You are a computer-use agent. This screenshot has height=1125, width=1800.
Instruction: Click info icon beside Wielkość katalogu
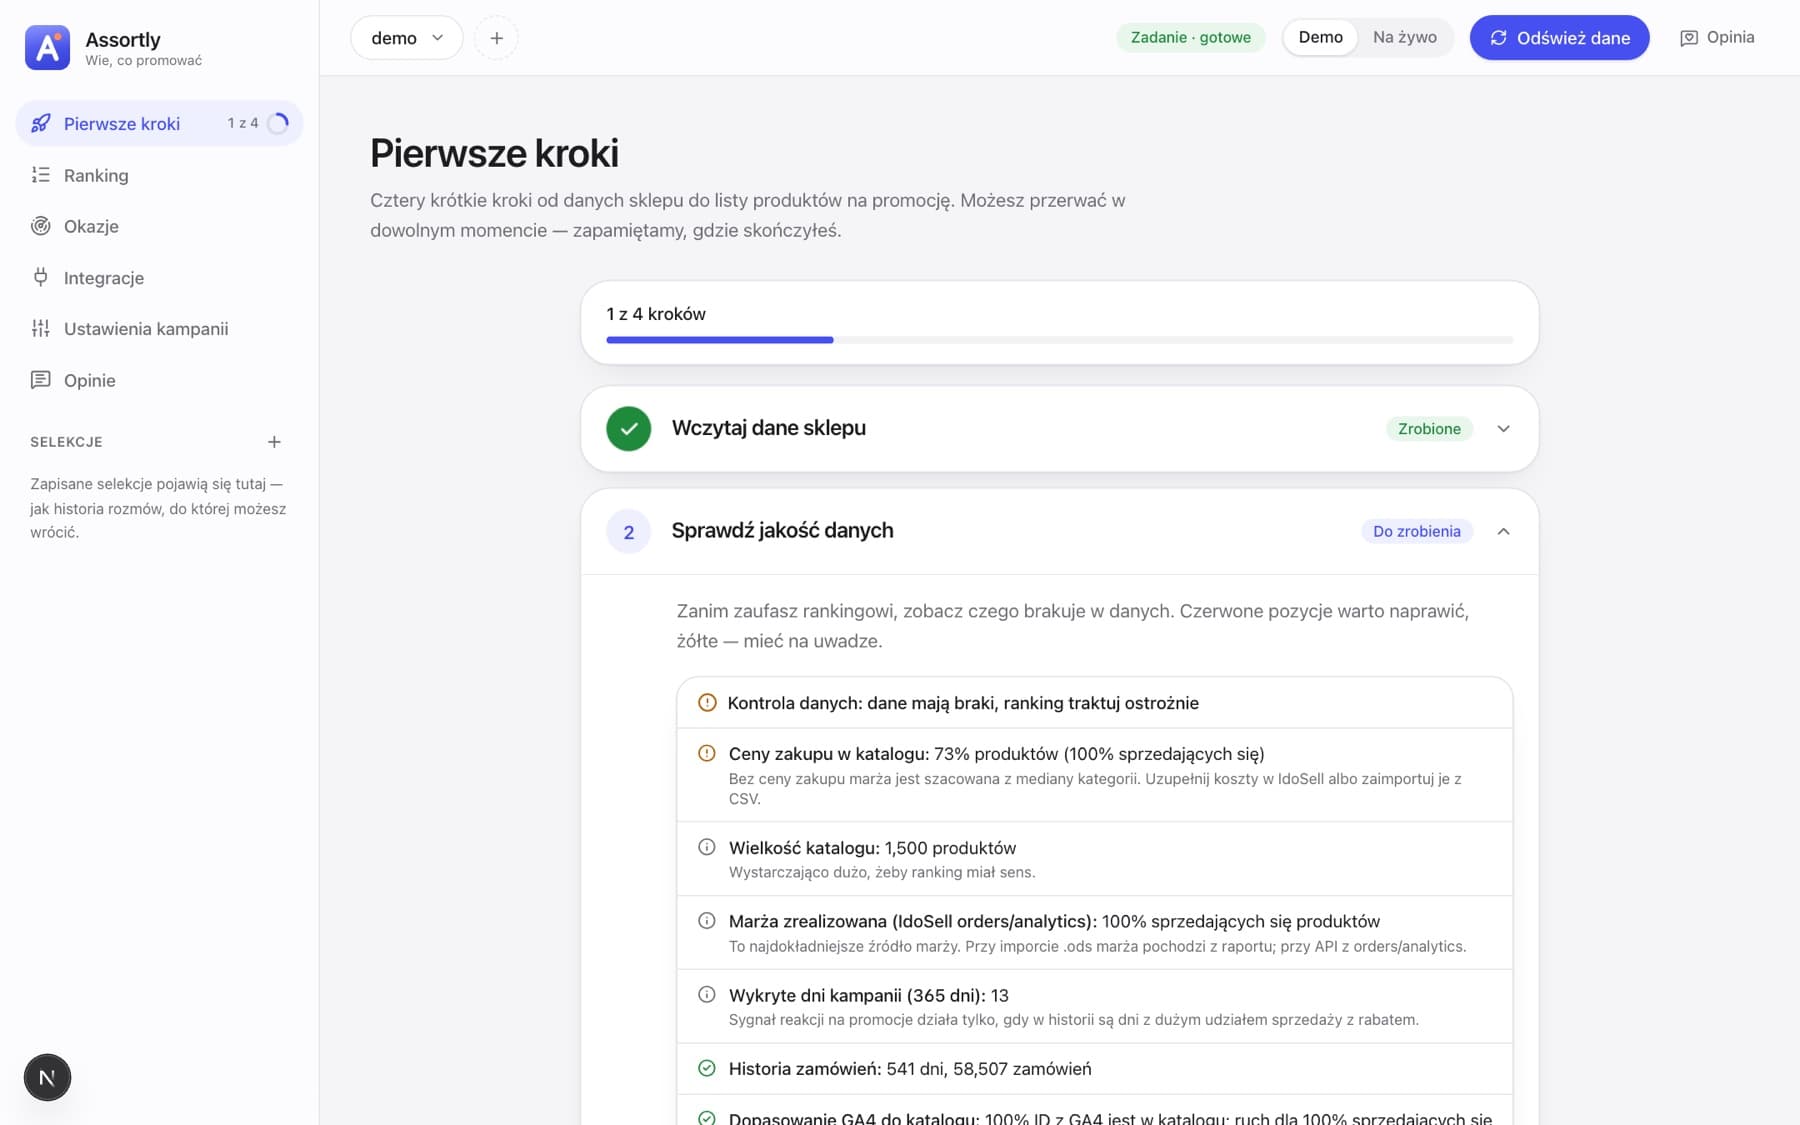click(707, 847)
